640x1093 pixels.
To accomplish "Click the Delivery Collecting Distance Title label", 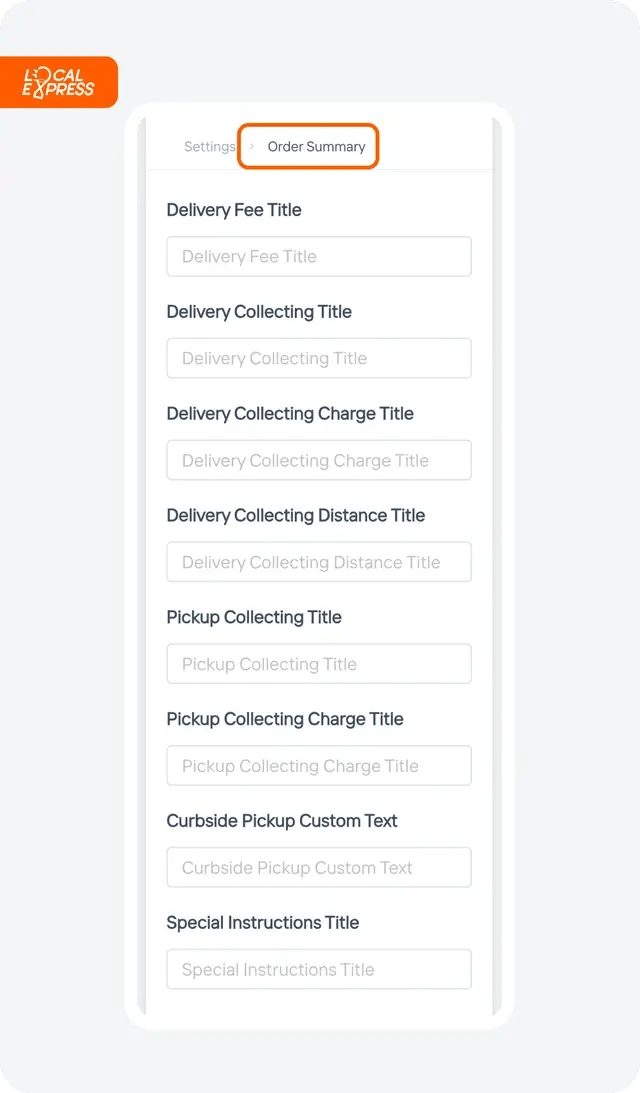I will coord(296,515).
